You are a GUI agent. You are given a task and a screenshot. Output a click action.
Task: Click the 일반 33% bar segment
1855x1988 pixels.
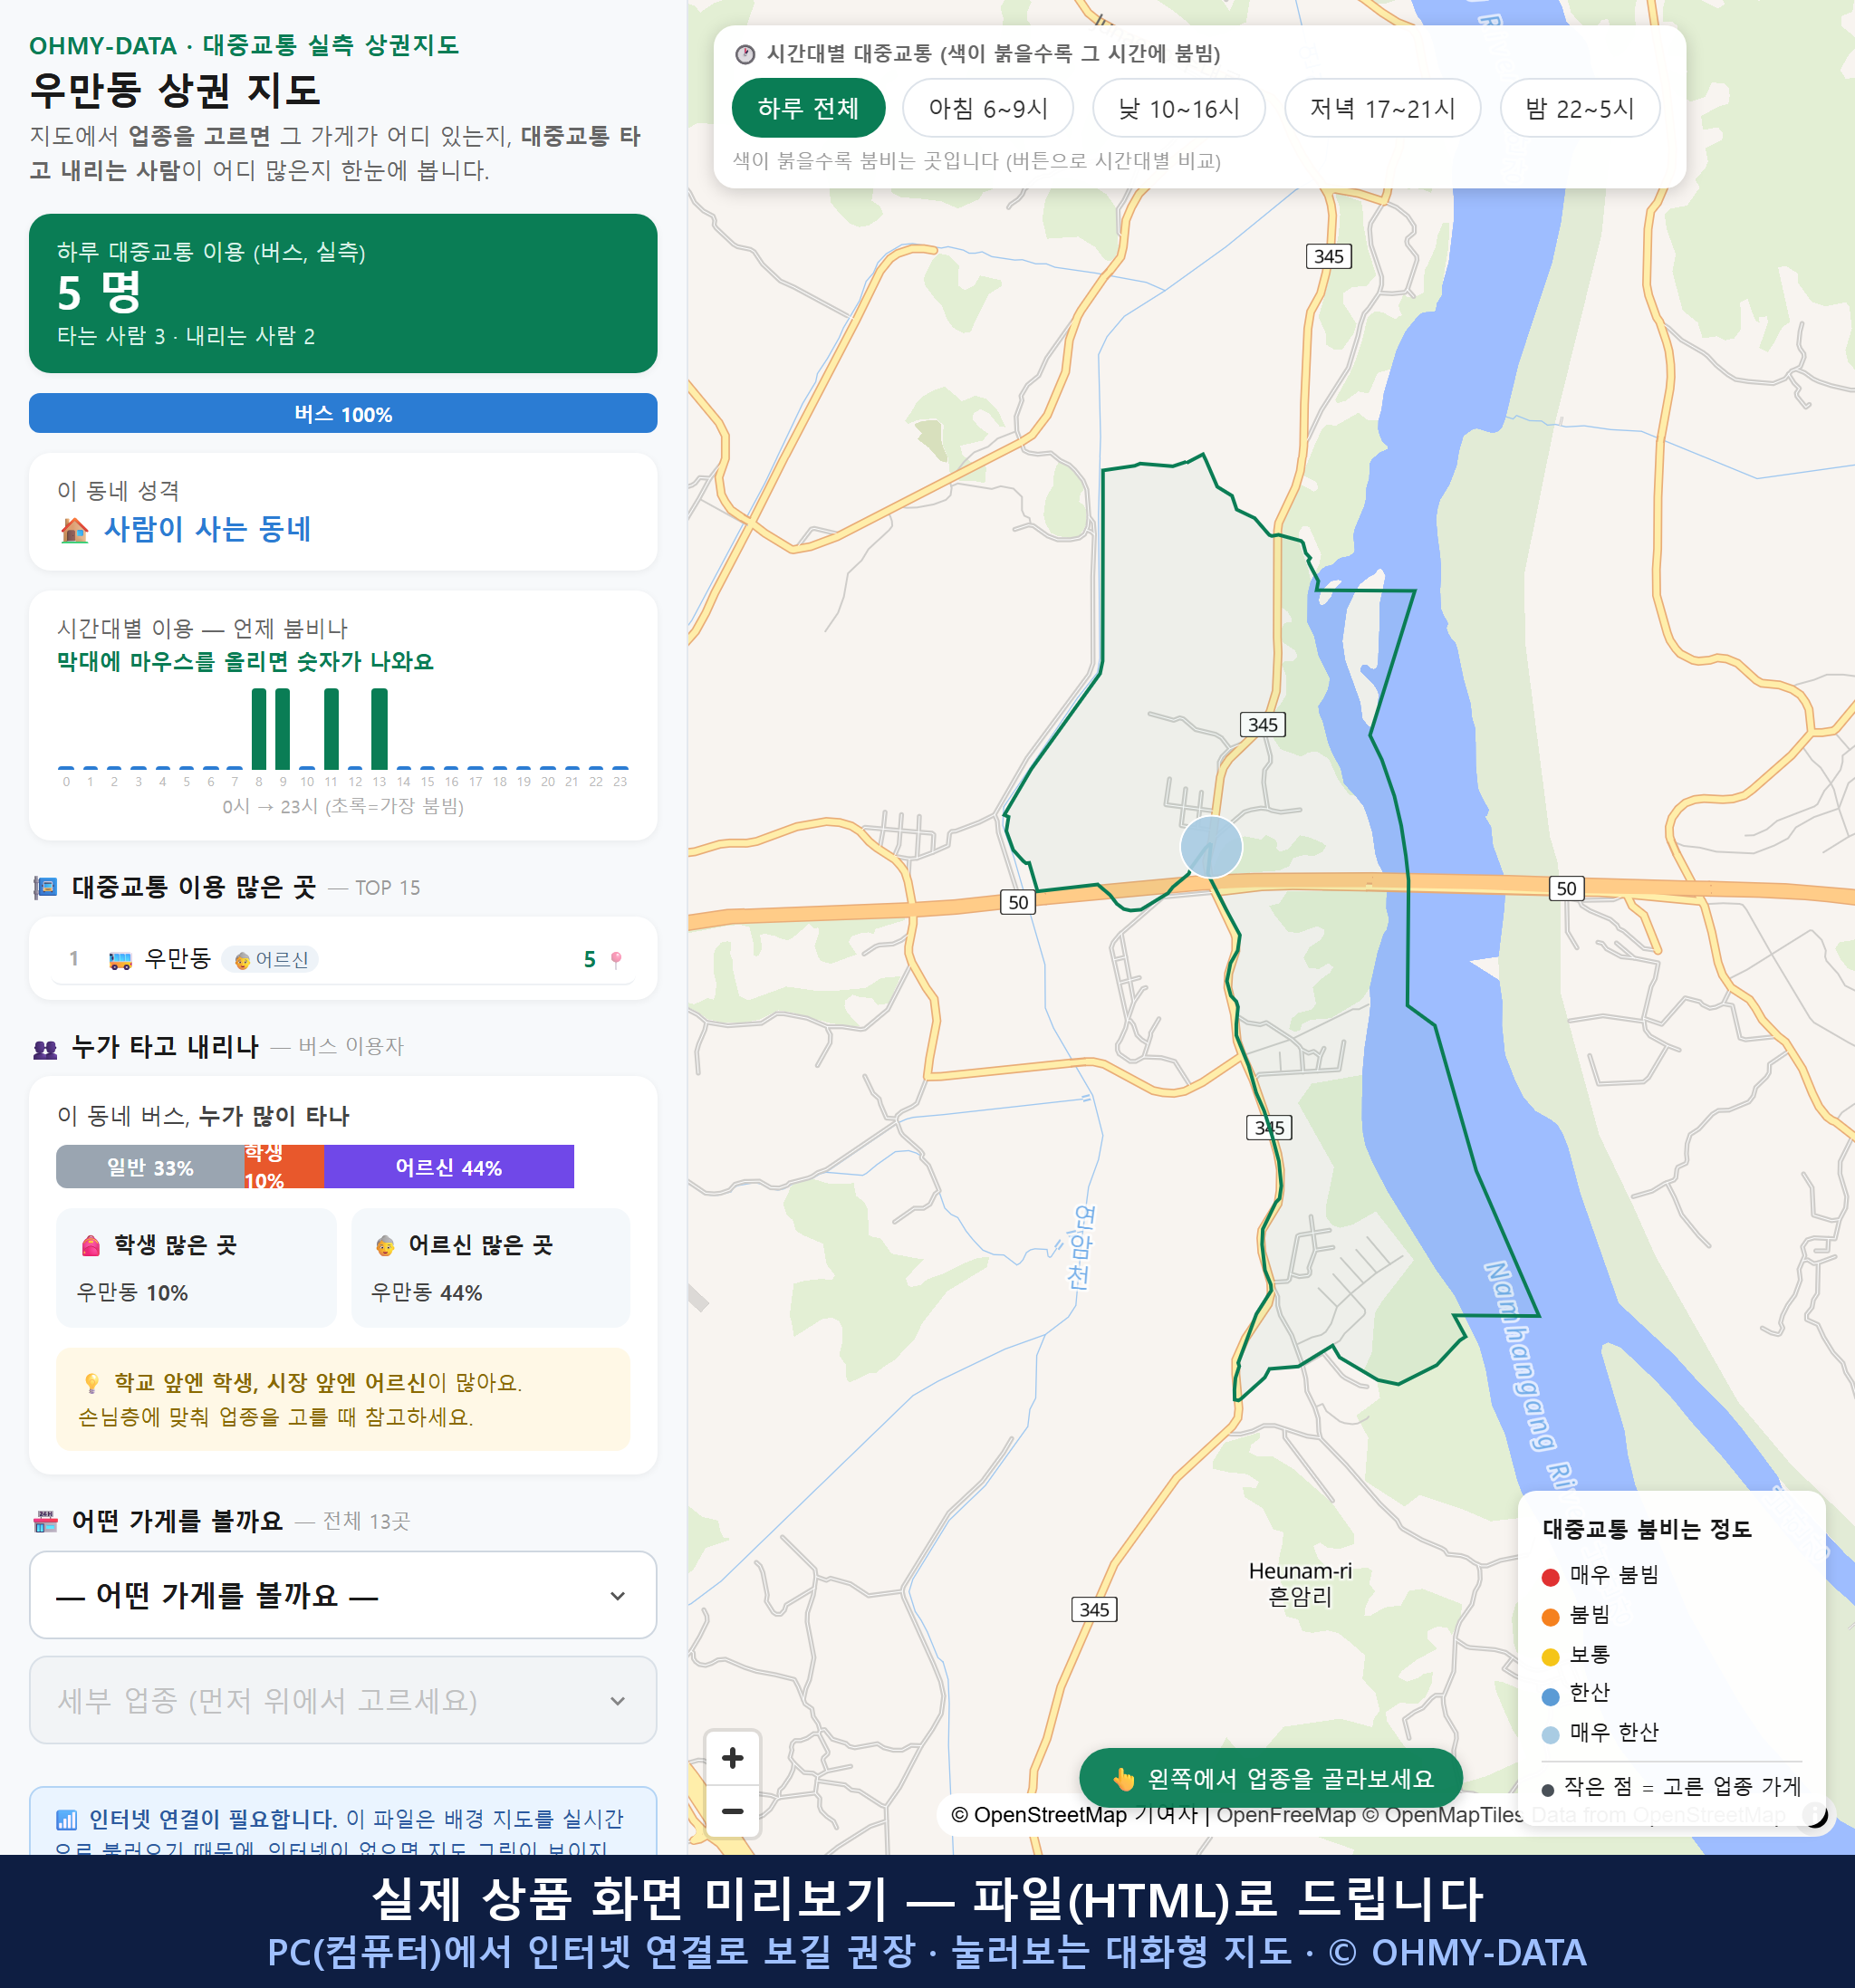coord(150,1167)
